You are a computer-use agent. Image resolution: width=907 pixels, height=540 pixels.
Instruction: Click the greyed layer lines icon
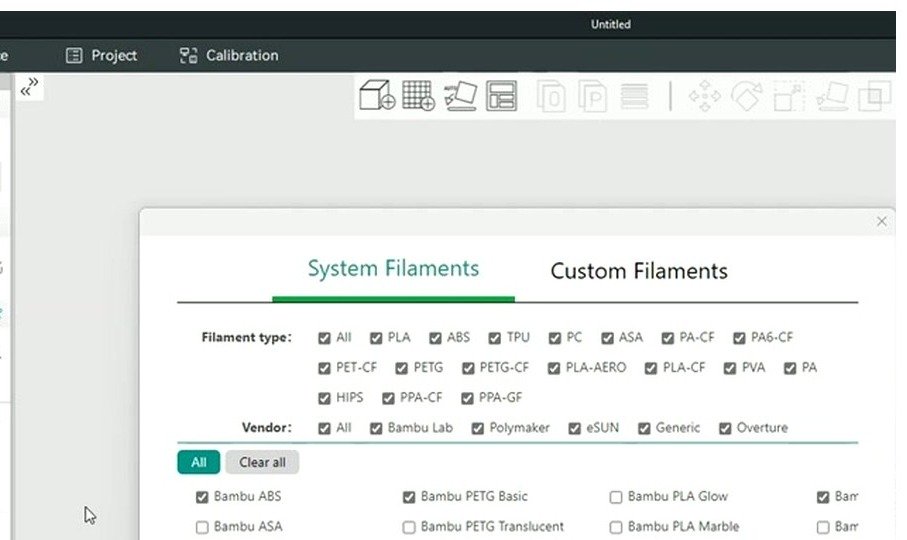(x=635, y=96)
